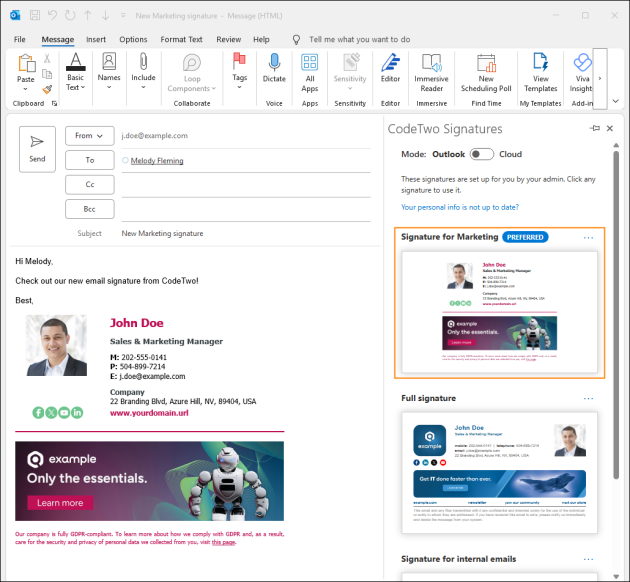Open Viva Insights add-in

click(x=582, y=73)
